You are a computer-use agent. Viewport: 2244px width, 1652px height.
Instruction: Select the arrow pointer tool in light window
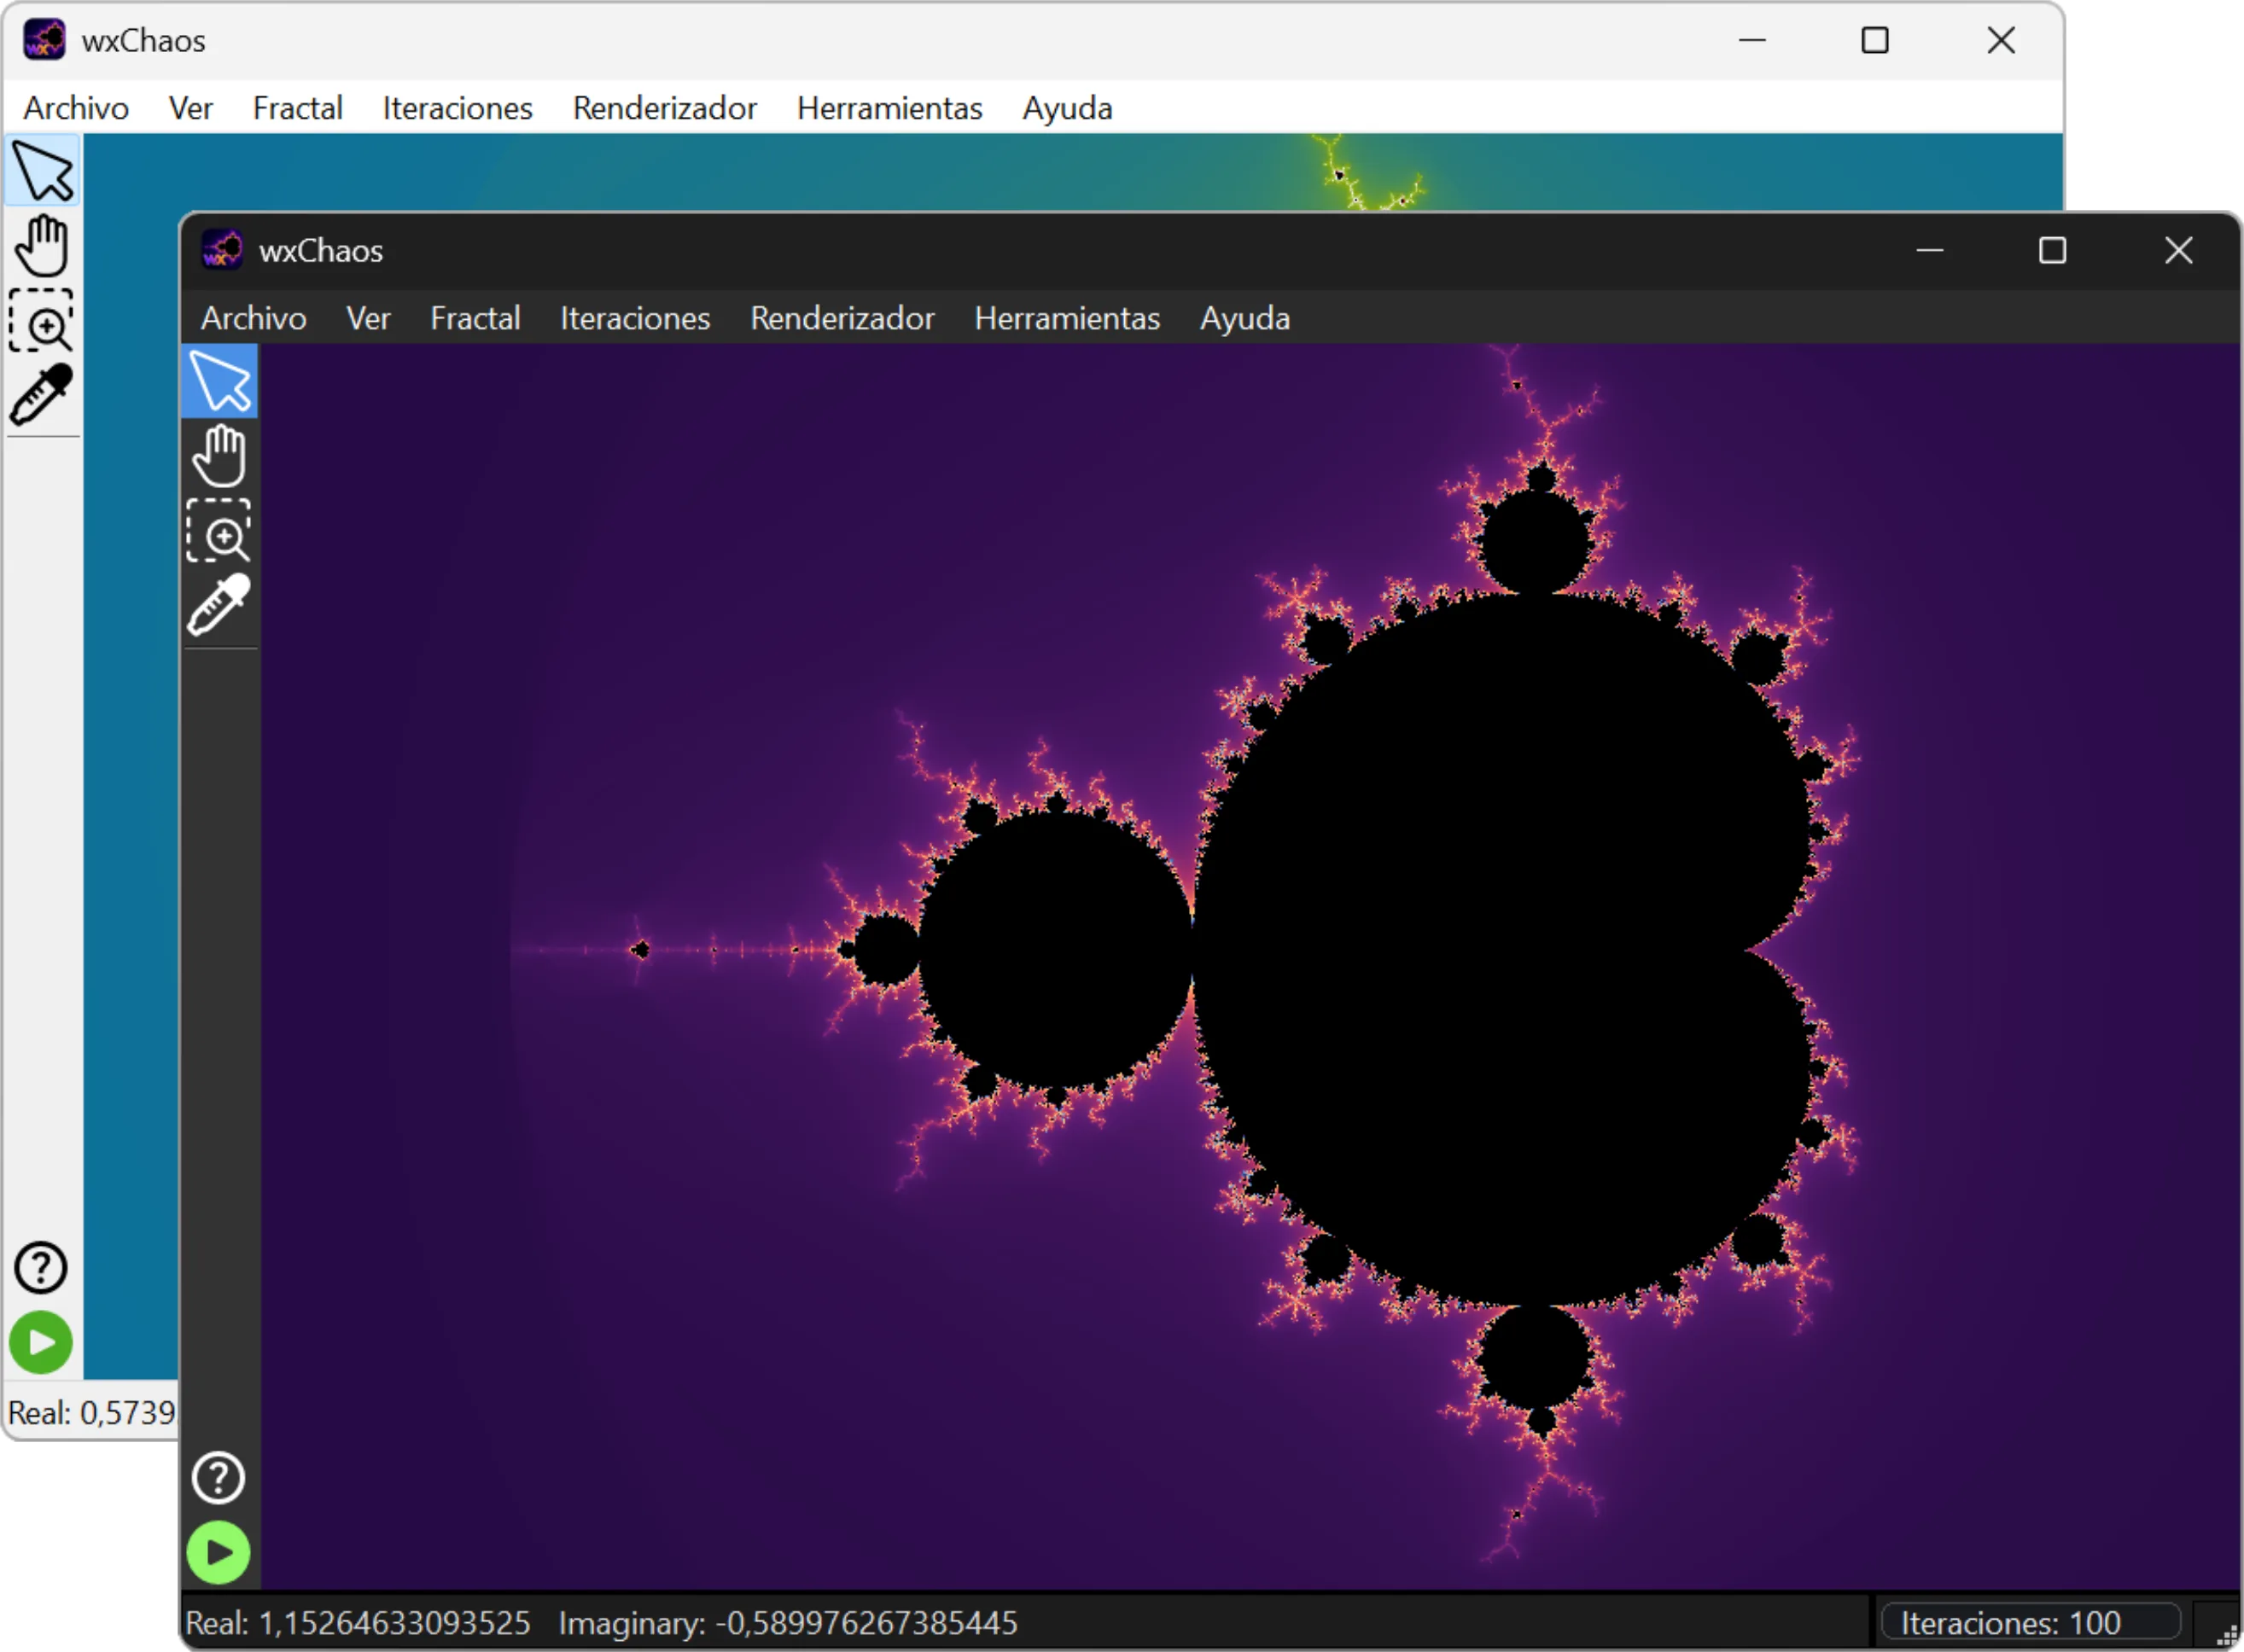(x=42, y=171)
